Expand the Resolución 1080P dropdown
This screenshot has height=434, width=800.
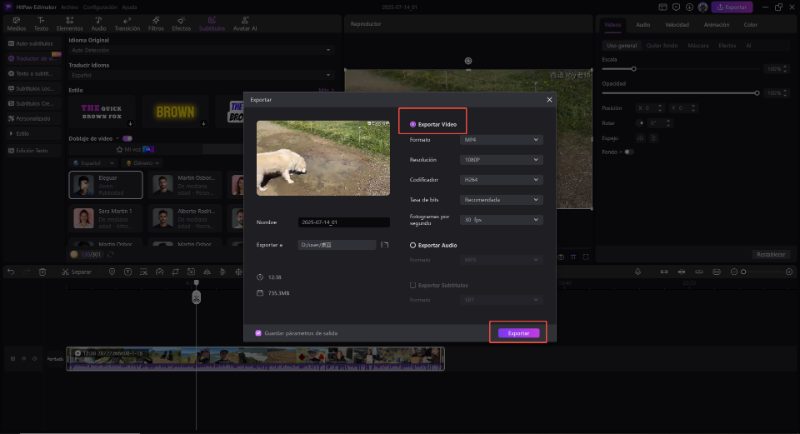point(503,160)
